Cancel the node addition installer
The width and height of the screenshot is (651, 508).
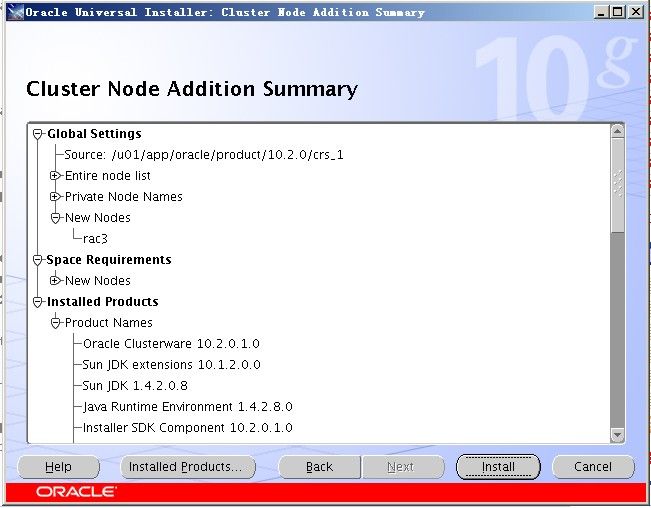(593, 467)
